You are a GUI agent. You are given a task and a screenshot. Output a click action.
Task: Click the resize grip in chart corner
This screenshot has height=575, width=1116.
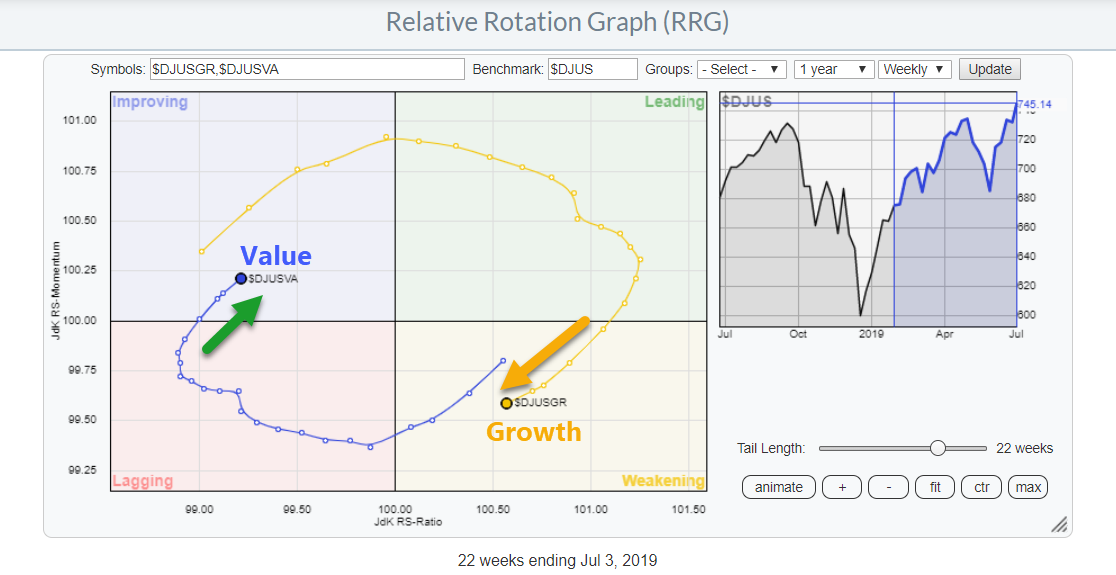click(1059, 524)
